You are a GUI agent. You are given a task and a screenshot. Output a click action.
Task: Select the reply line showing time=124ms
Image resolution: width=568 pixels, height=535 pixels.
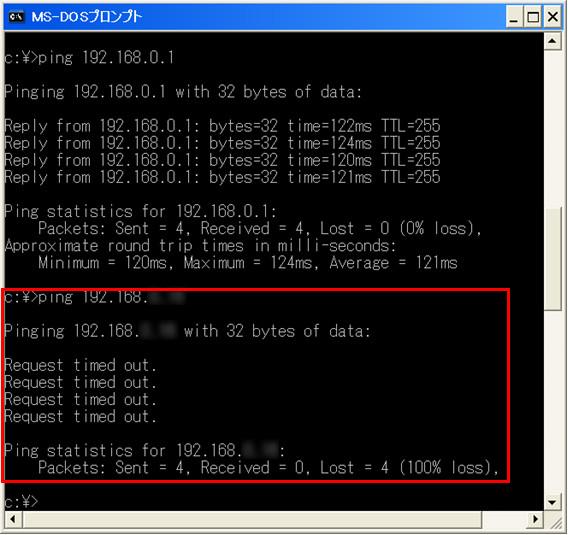(x=222, y=143)
